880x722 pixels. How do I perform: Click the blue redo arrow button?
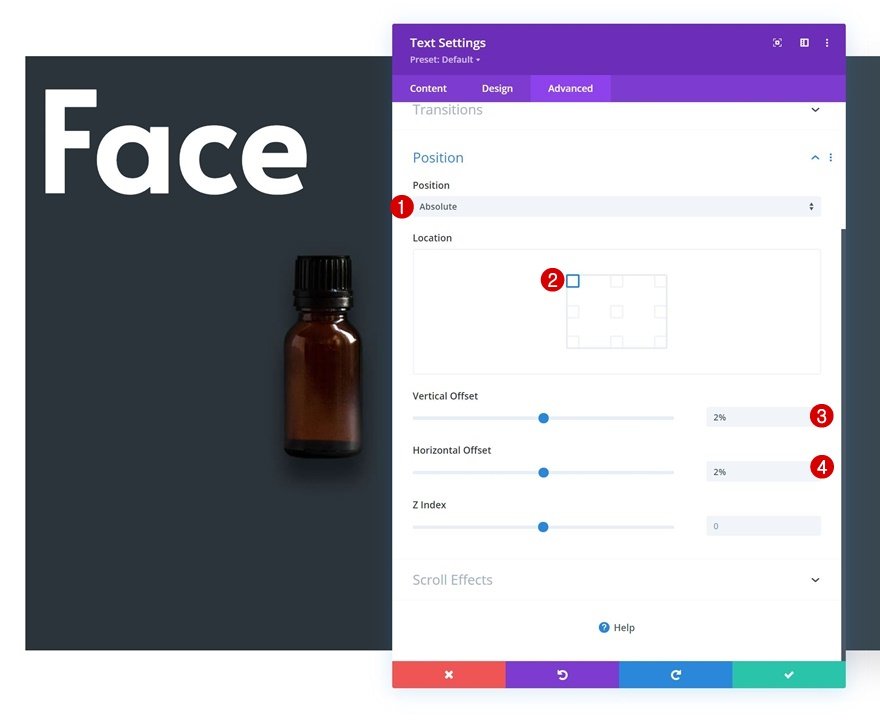[676, 674]
